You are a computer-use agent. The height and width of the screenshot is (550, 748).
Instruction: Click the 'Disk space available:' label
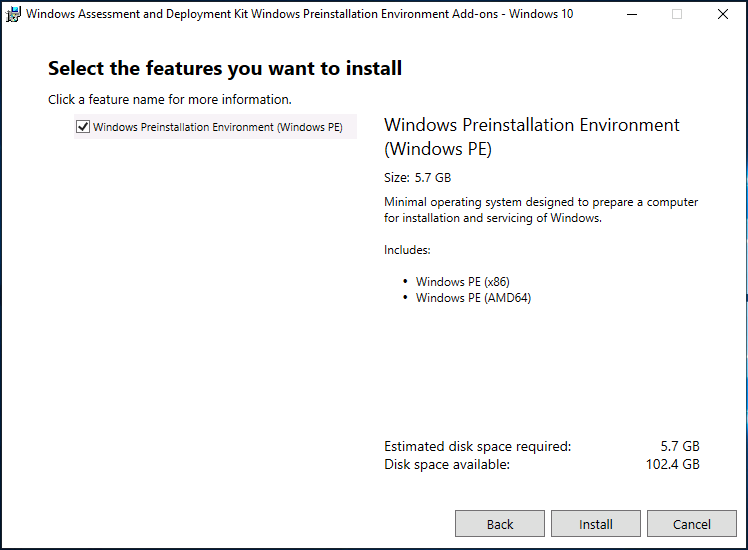(x=447, y=464)
